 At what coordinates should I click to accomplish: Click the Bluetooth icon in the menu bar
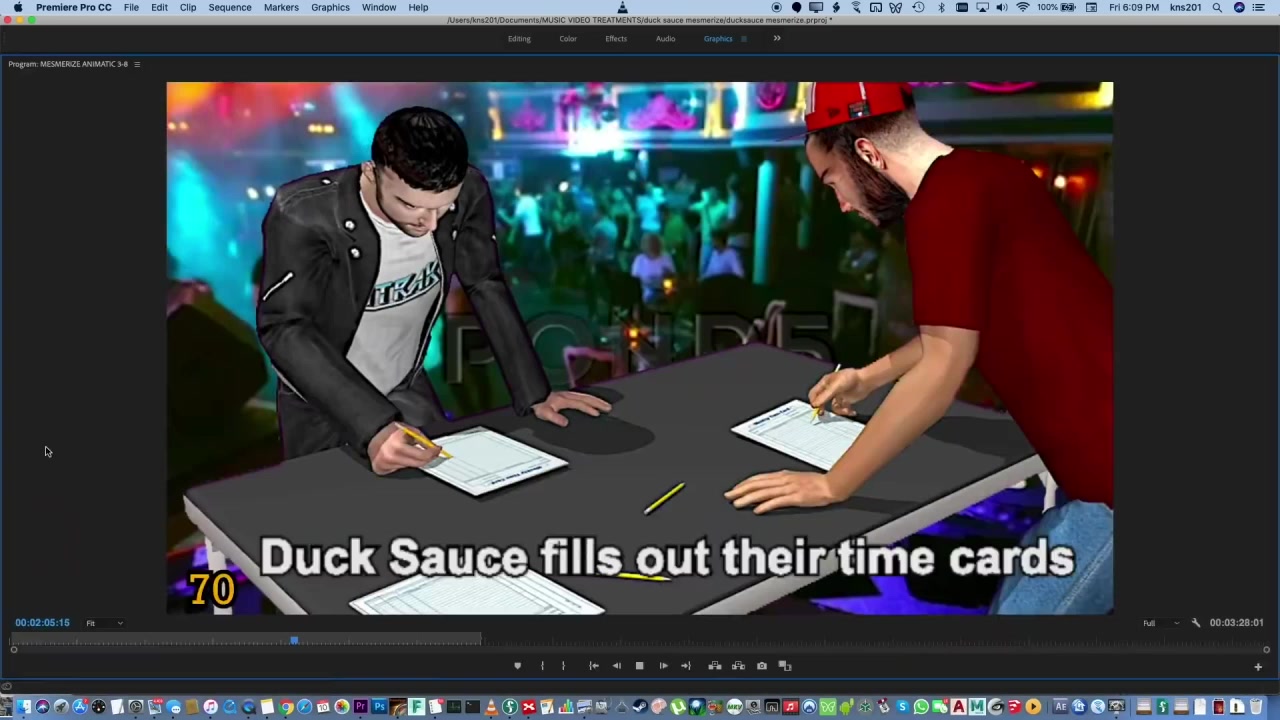(x=941, y=7)
